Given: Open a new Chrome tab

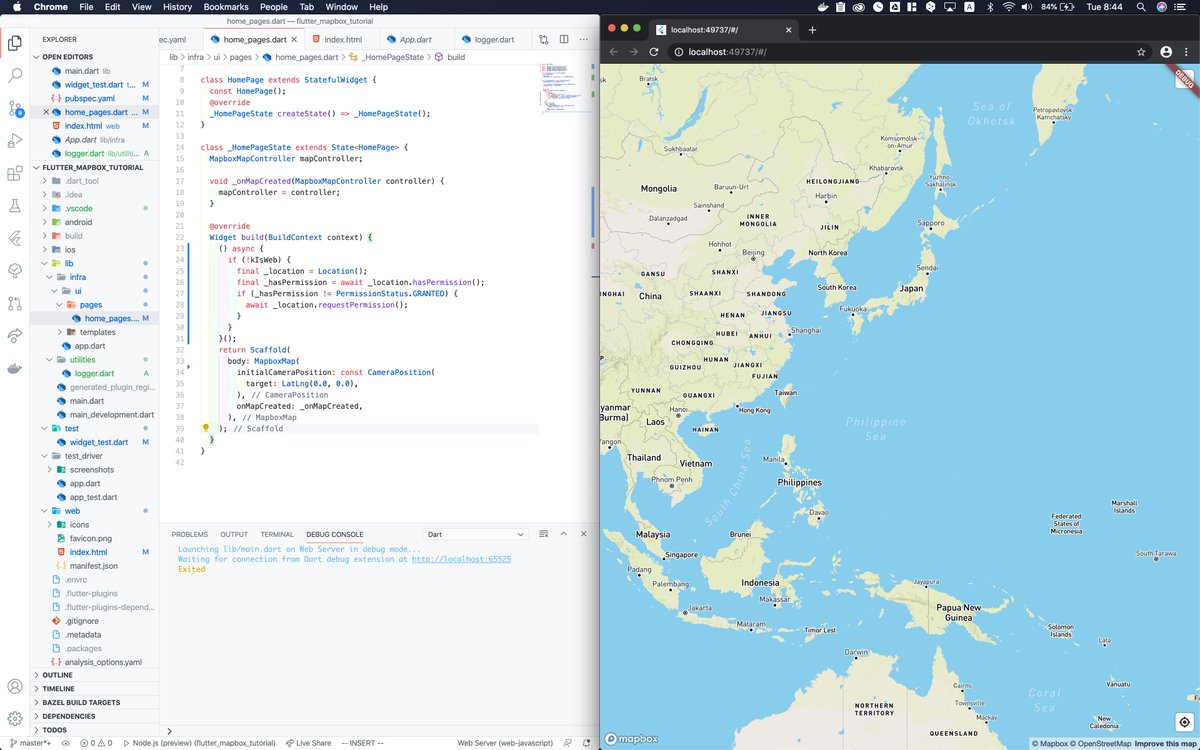Looking at the screenshot, I should click(x=812, y=30).
